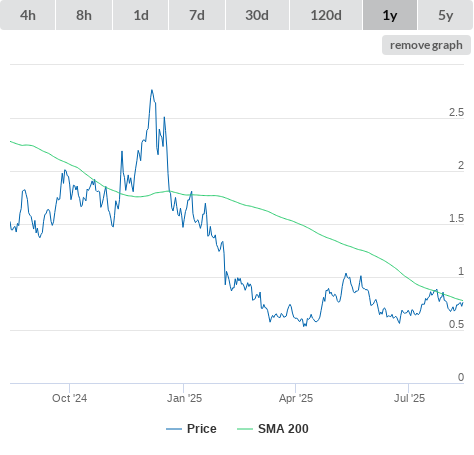Click the Jul '25 axis label
Viewport: 474px width, 455px height.
click(409, 398)
